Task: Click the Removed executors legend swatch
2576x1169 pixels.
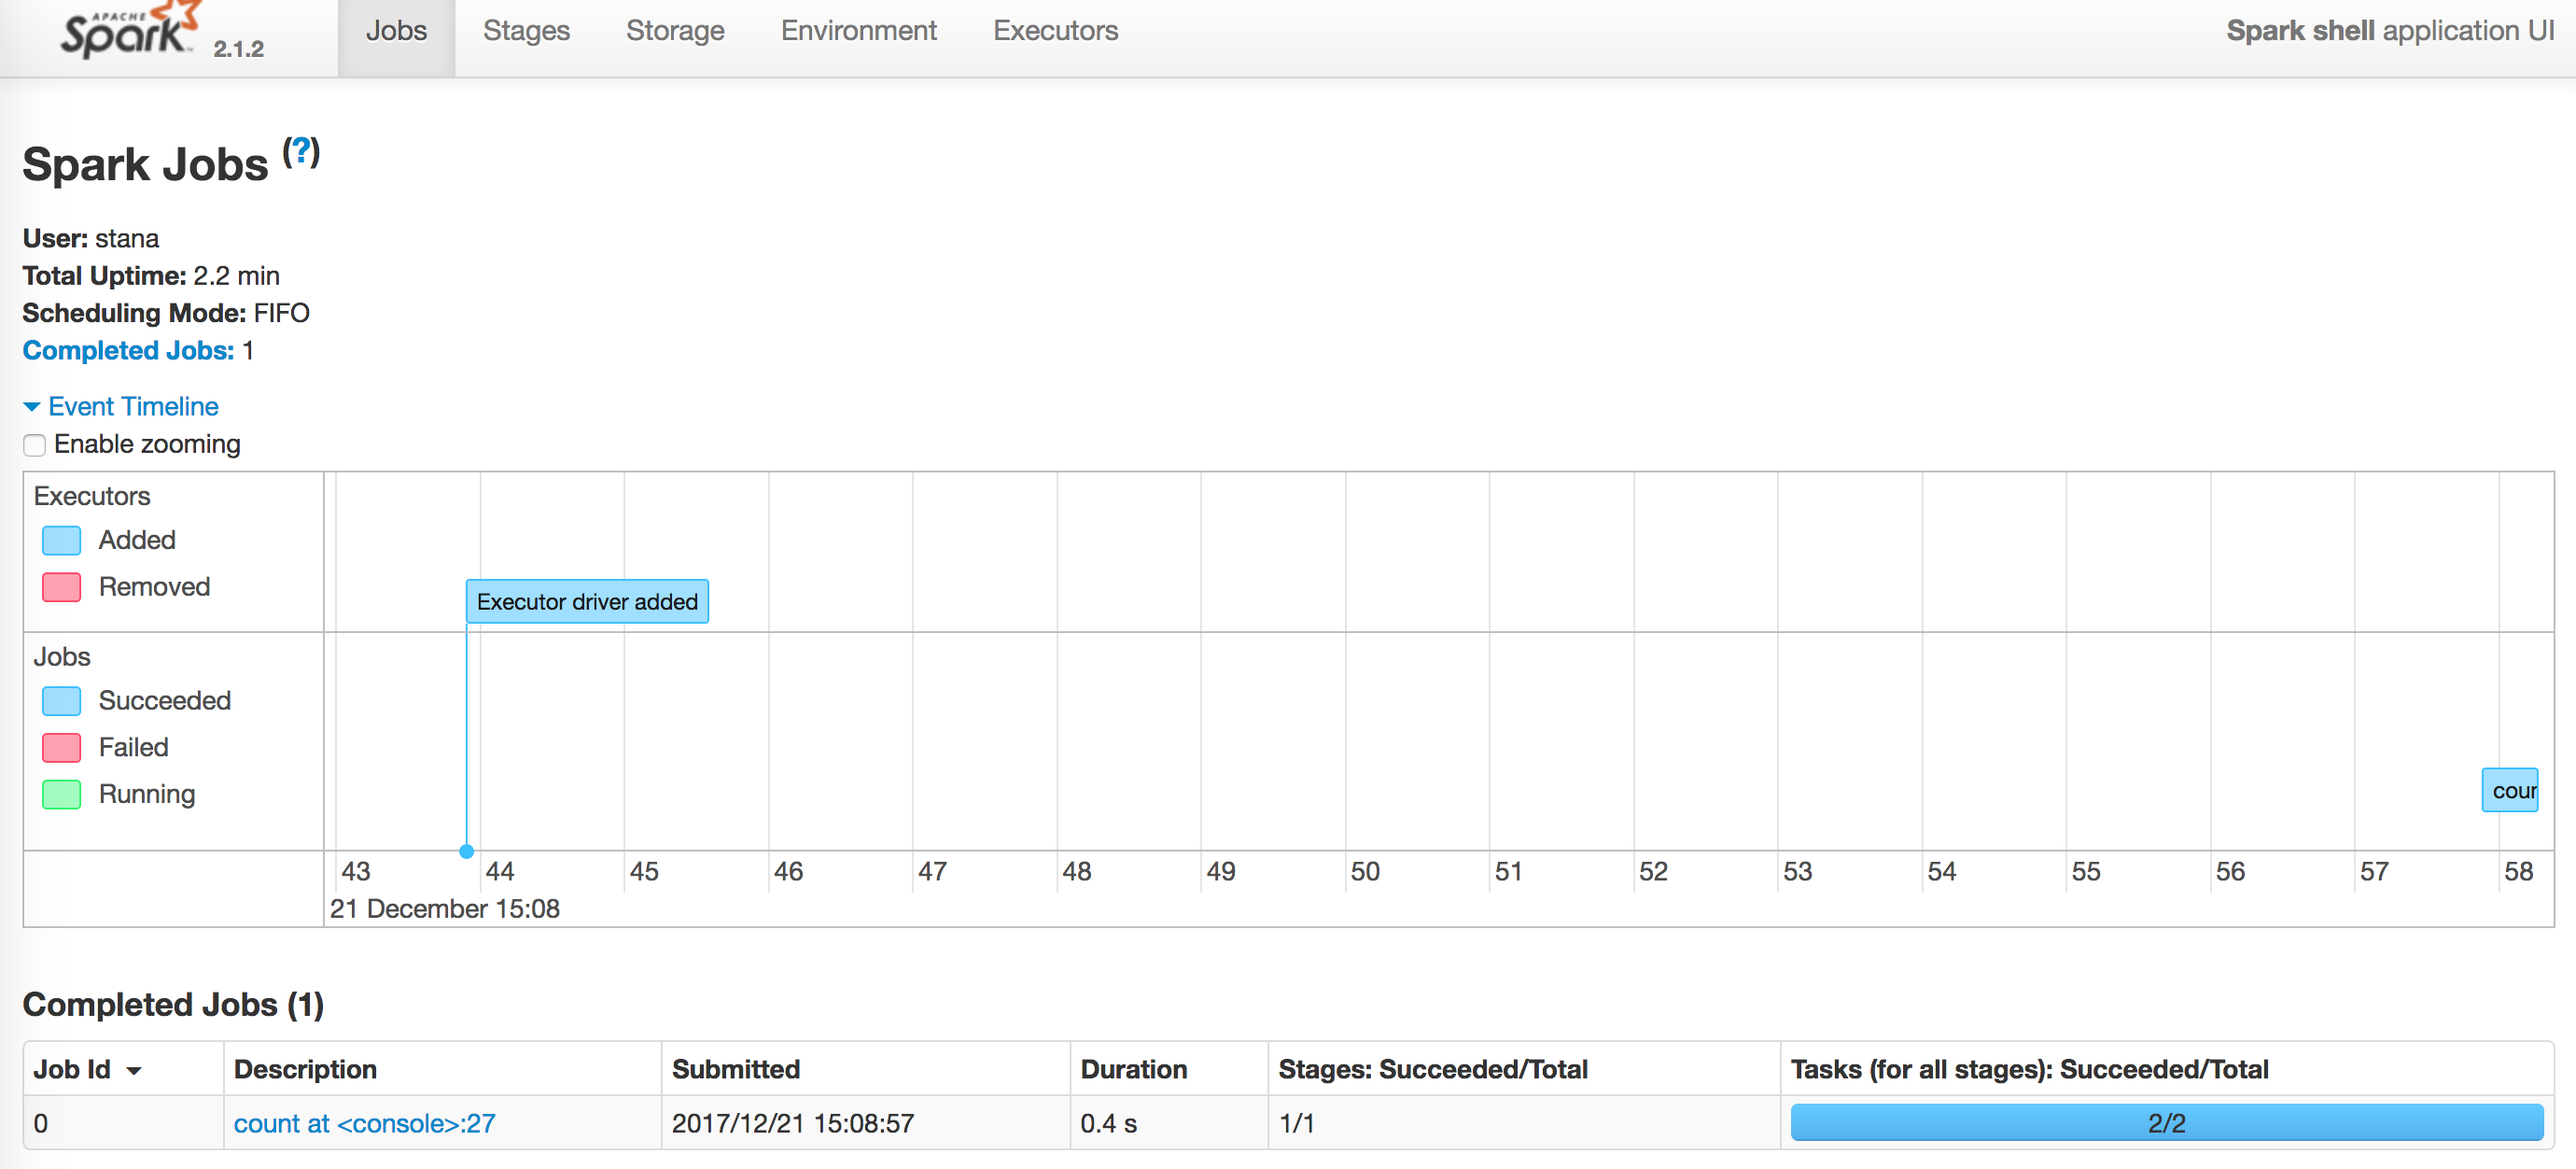Action: click(x=61, y=587)
